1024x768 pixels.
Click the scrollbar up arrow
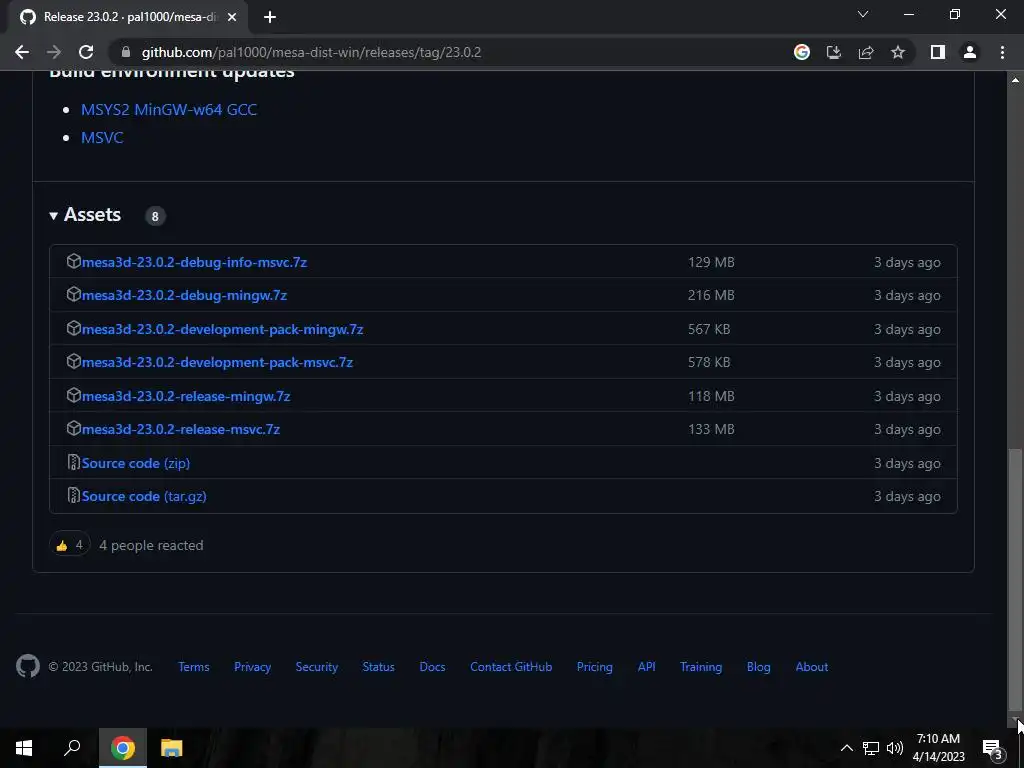tap(1015, 80)
